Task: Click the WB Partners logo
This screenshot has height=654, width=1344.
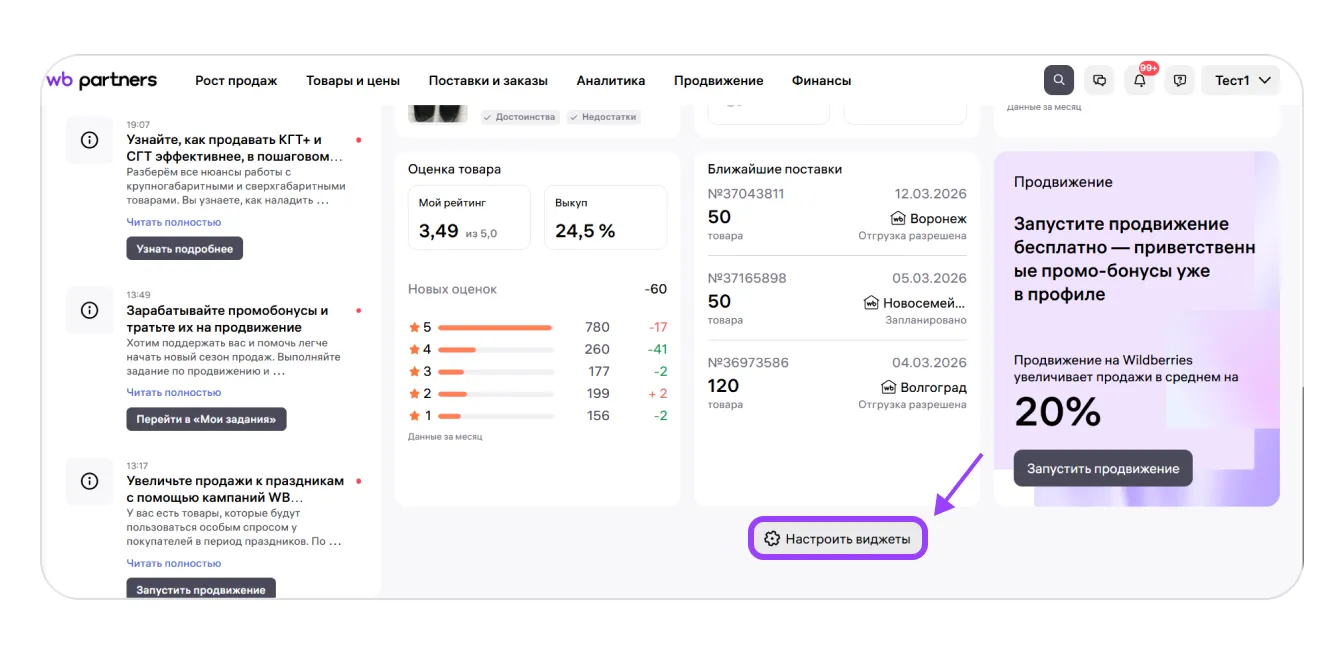Action: pos(101,80)
